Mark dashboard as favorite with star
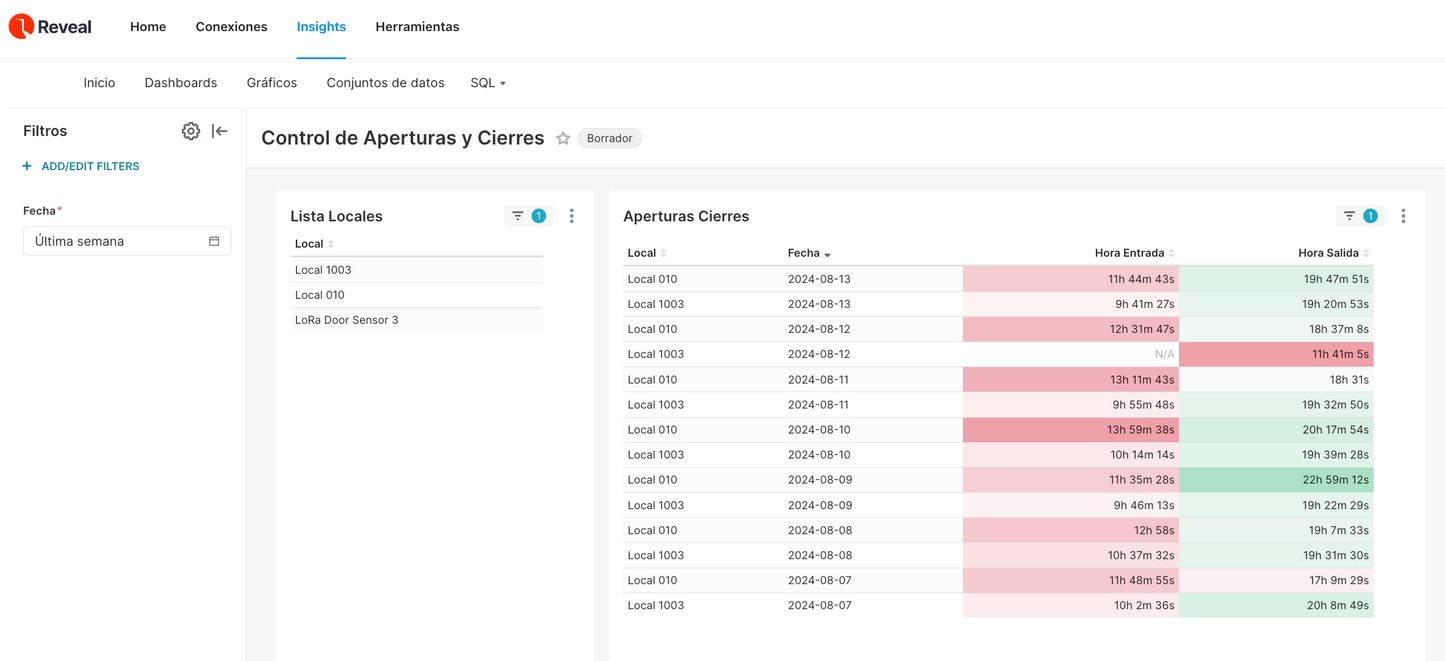The width and height of the screenshot is (1445, 661). [x=563, y=139]
